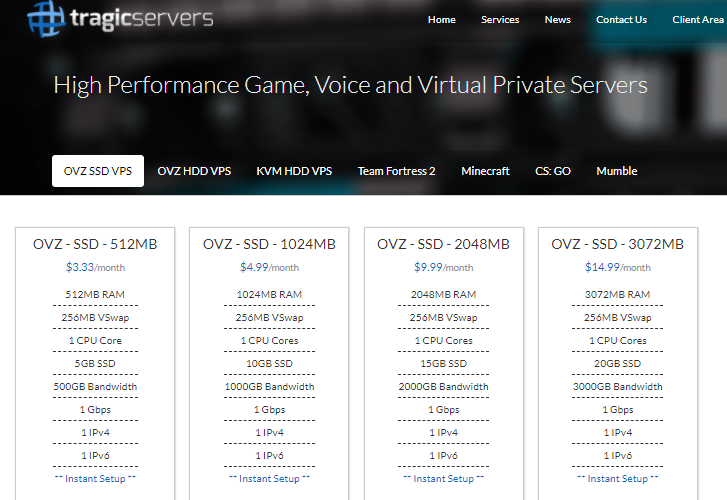Screen dimensions: 727x500
Task: Select the OVZ SSD VPS tab
Action: click(x=98, y=171)
